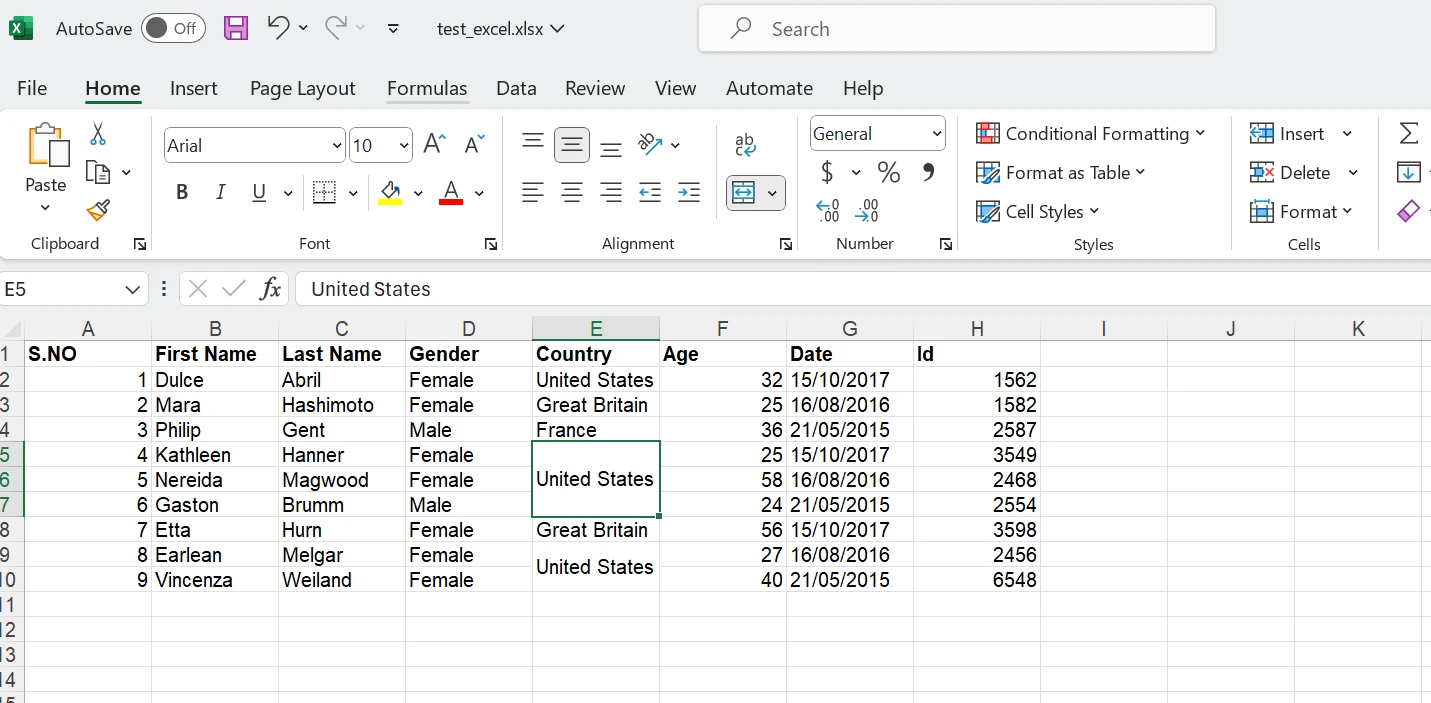Click the Cell Styles button
Viewport: 1431px width, 703px height.
coord(1037,212)
